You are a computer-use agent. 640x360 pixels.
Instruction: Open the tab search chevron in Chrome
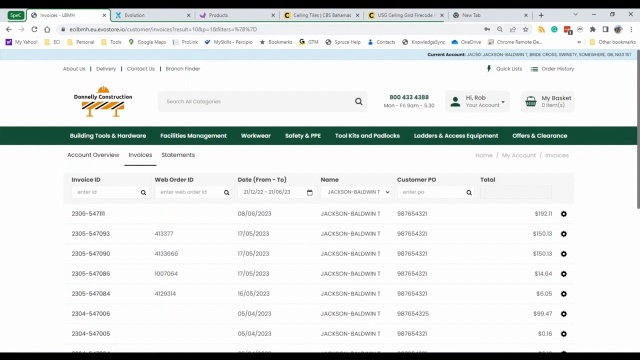coord(576,15)
